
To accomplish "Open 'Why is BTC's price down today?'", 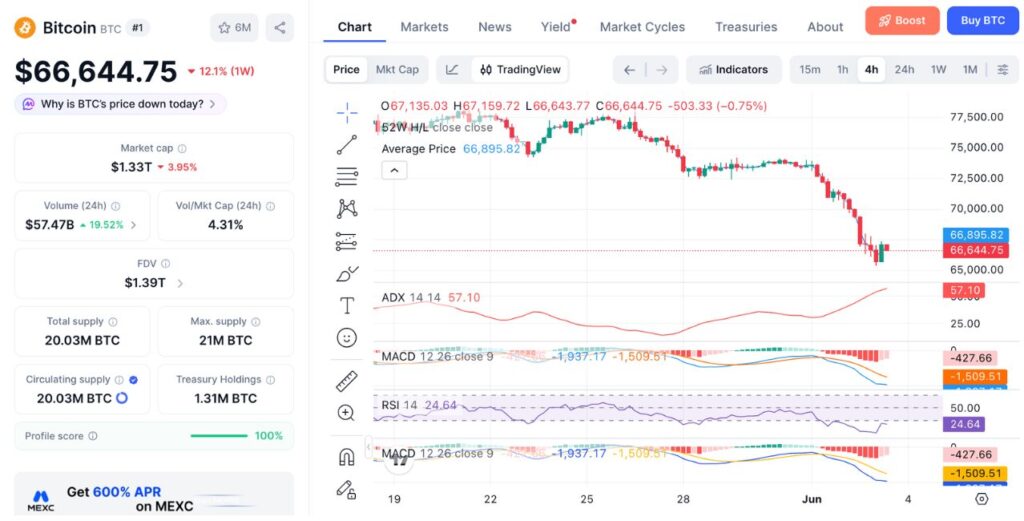I will click(120, 104).
